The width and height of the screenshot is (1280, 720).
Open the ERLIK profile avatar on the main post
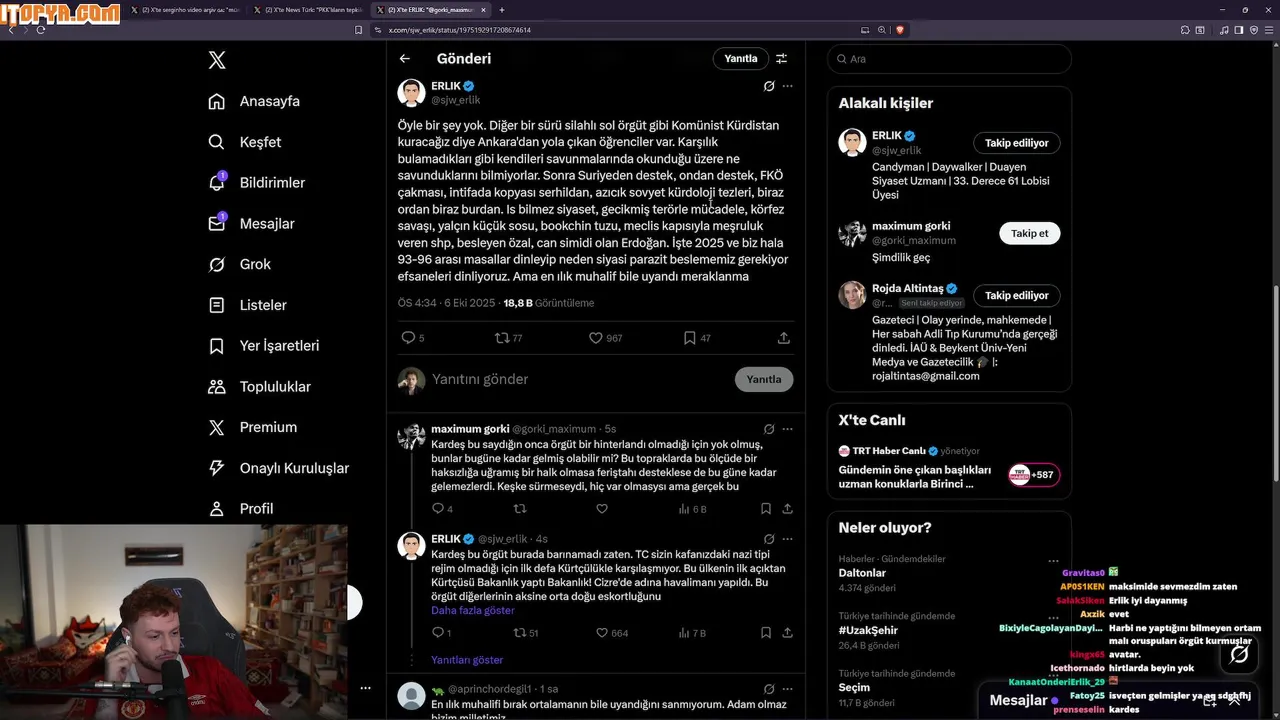[411, 93]
